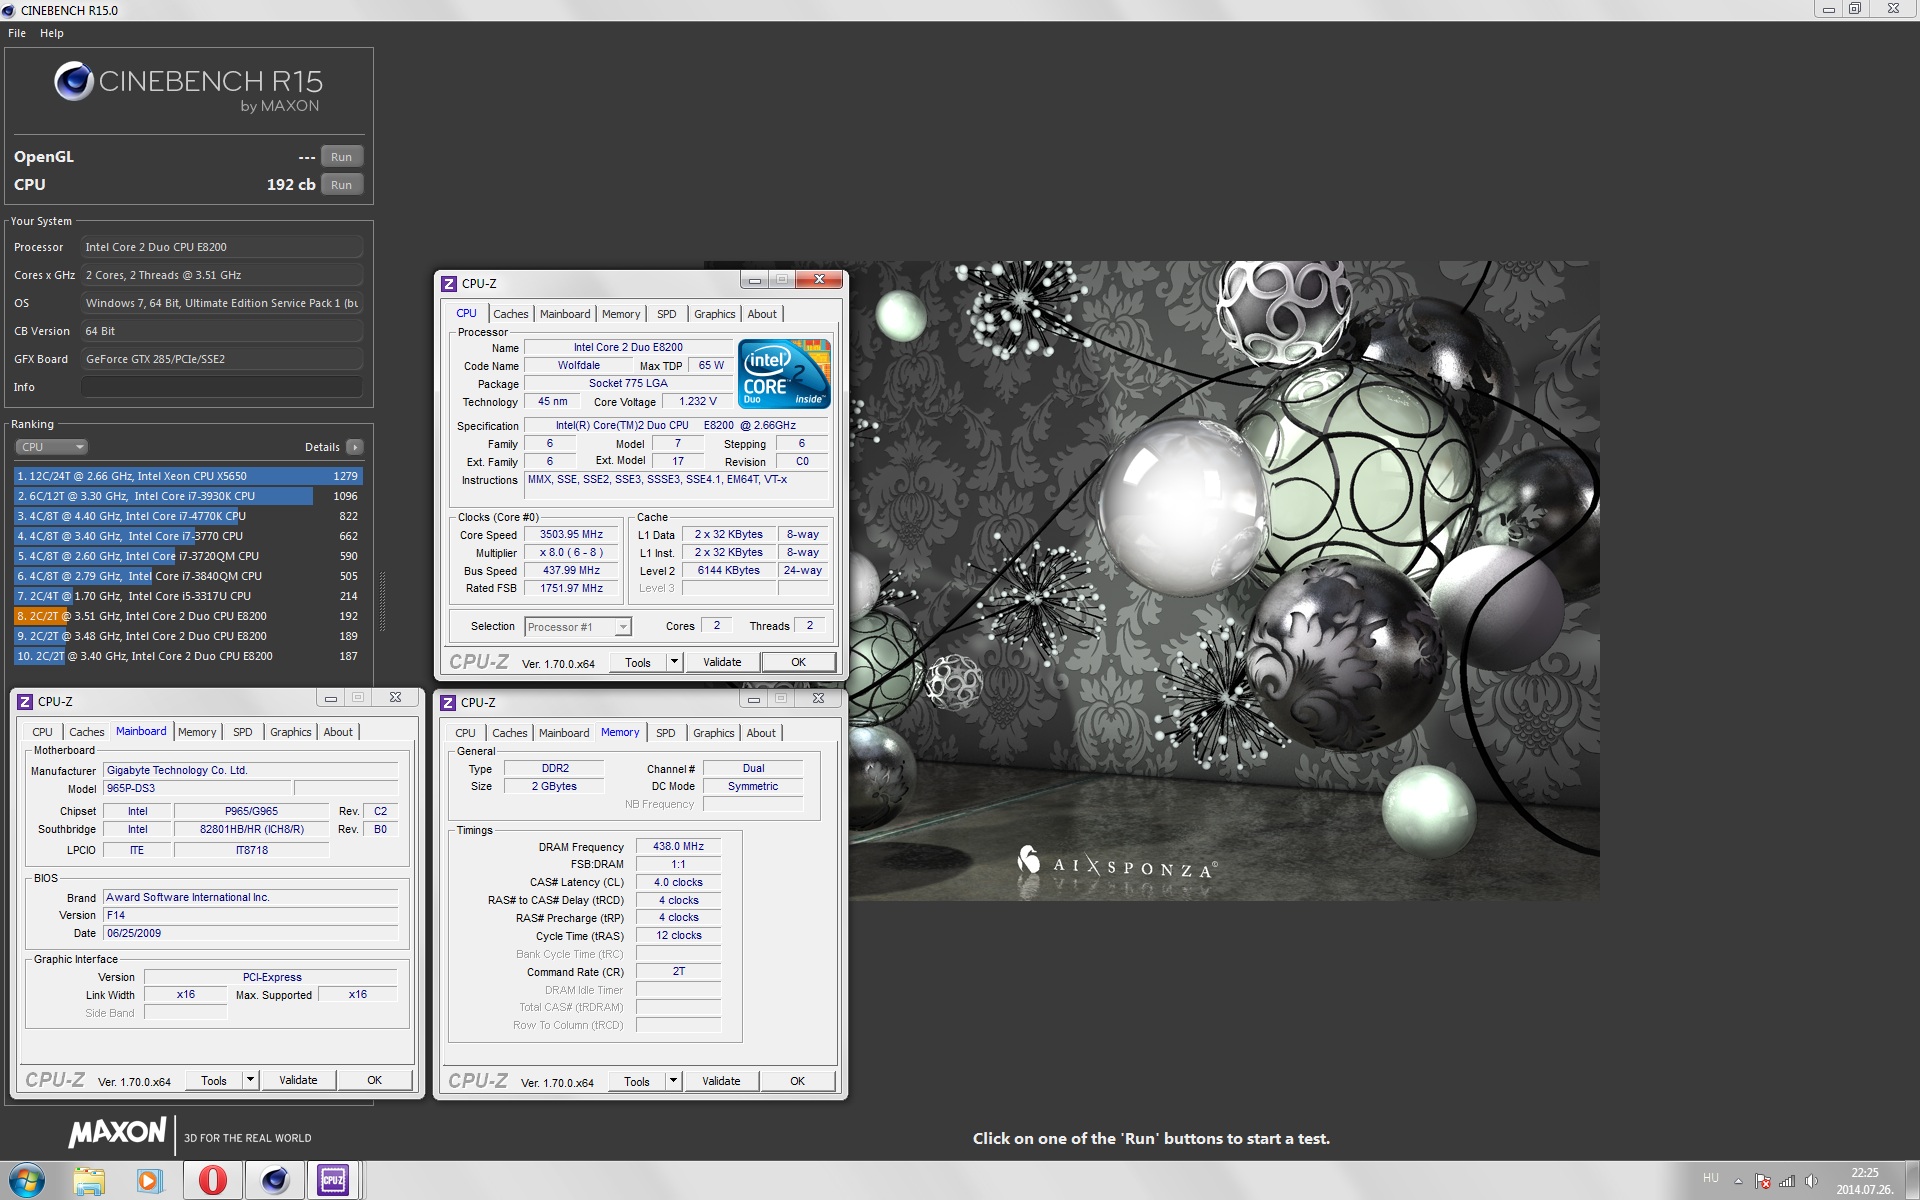This screenshot has width=1920, height=1200.
Task: Select ranking row Core i7-4770K
Action: [187, 516]
